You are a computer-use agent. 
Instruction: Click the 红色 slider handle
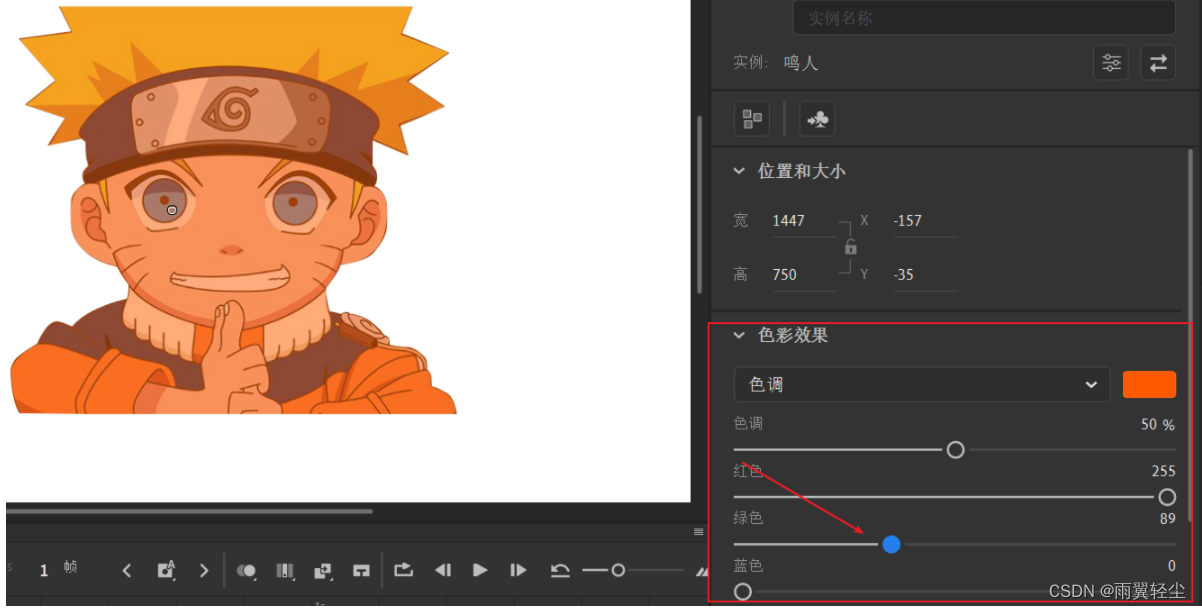pyautogui.click(x=1166, y=497)
